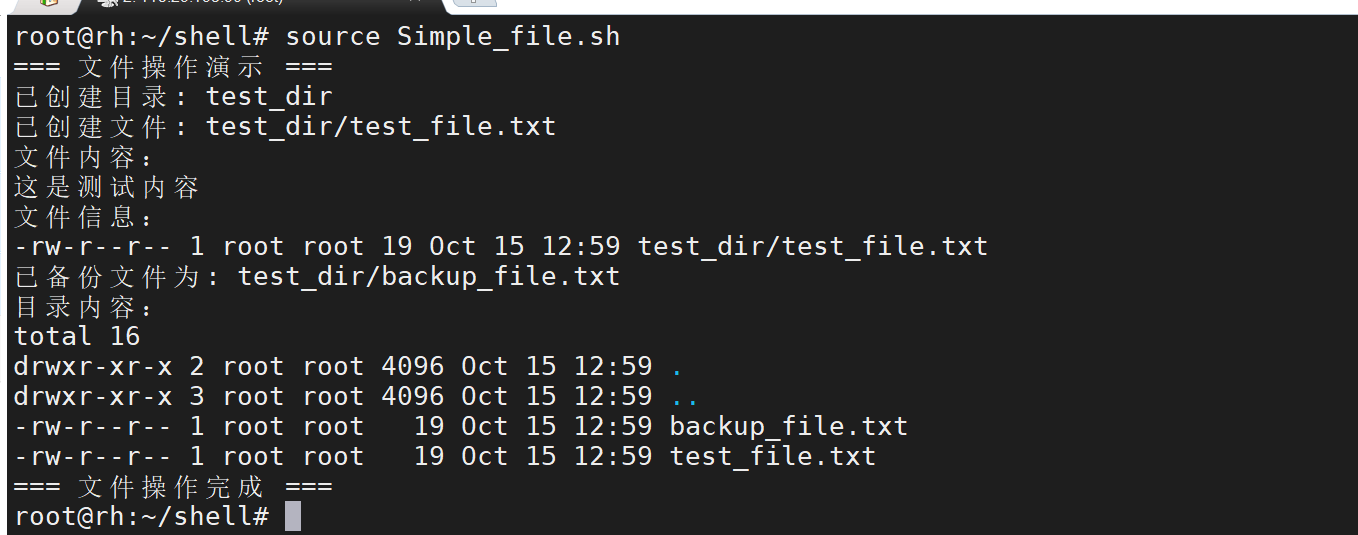Click the 'total 16' output line

coord(77,336)
